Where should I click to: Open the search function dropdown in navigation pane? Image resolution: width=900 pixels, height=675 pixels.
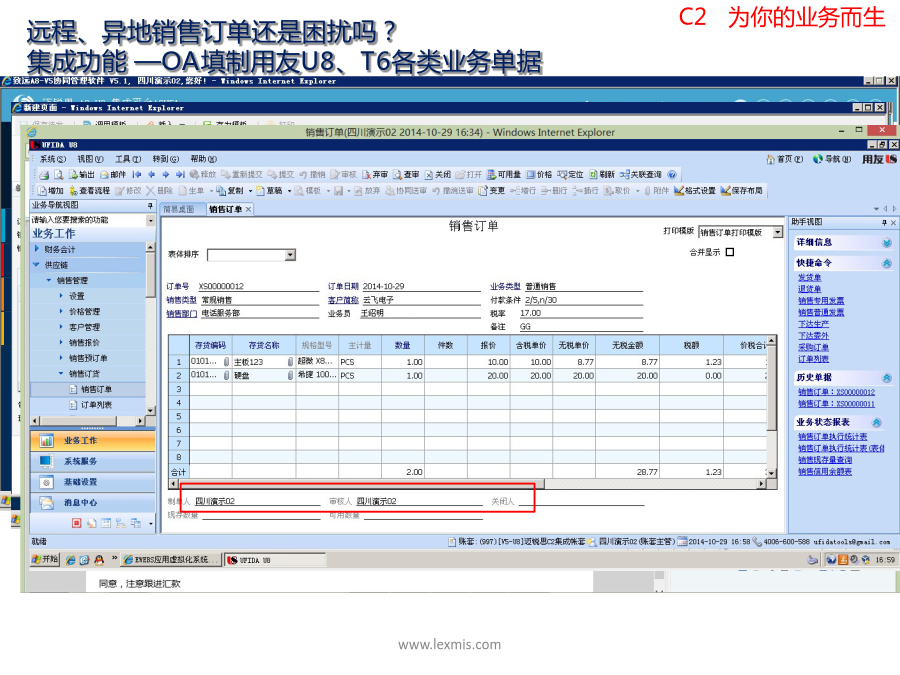tap(150, 220)
